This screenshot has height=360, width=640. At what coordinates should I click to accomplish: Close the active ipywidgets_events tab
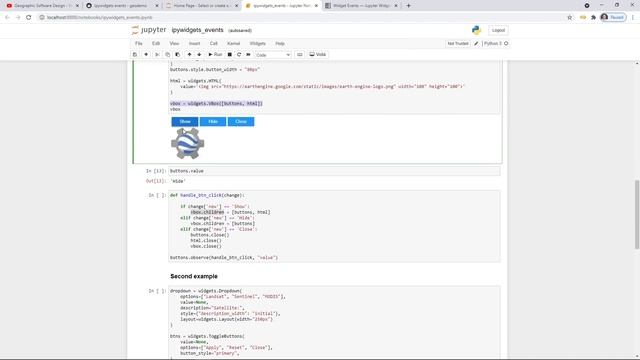[316, 6]
